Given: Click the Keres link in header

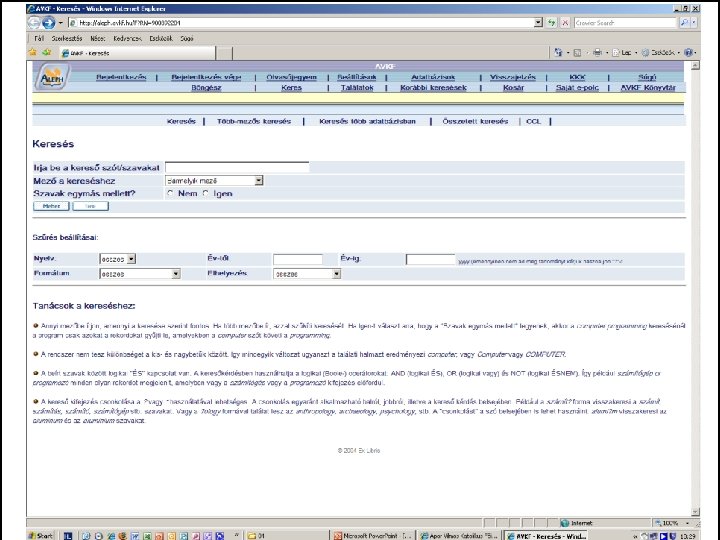Looking at the screenshot, I should pyautogui.click(x=292, y=87).
